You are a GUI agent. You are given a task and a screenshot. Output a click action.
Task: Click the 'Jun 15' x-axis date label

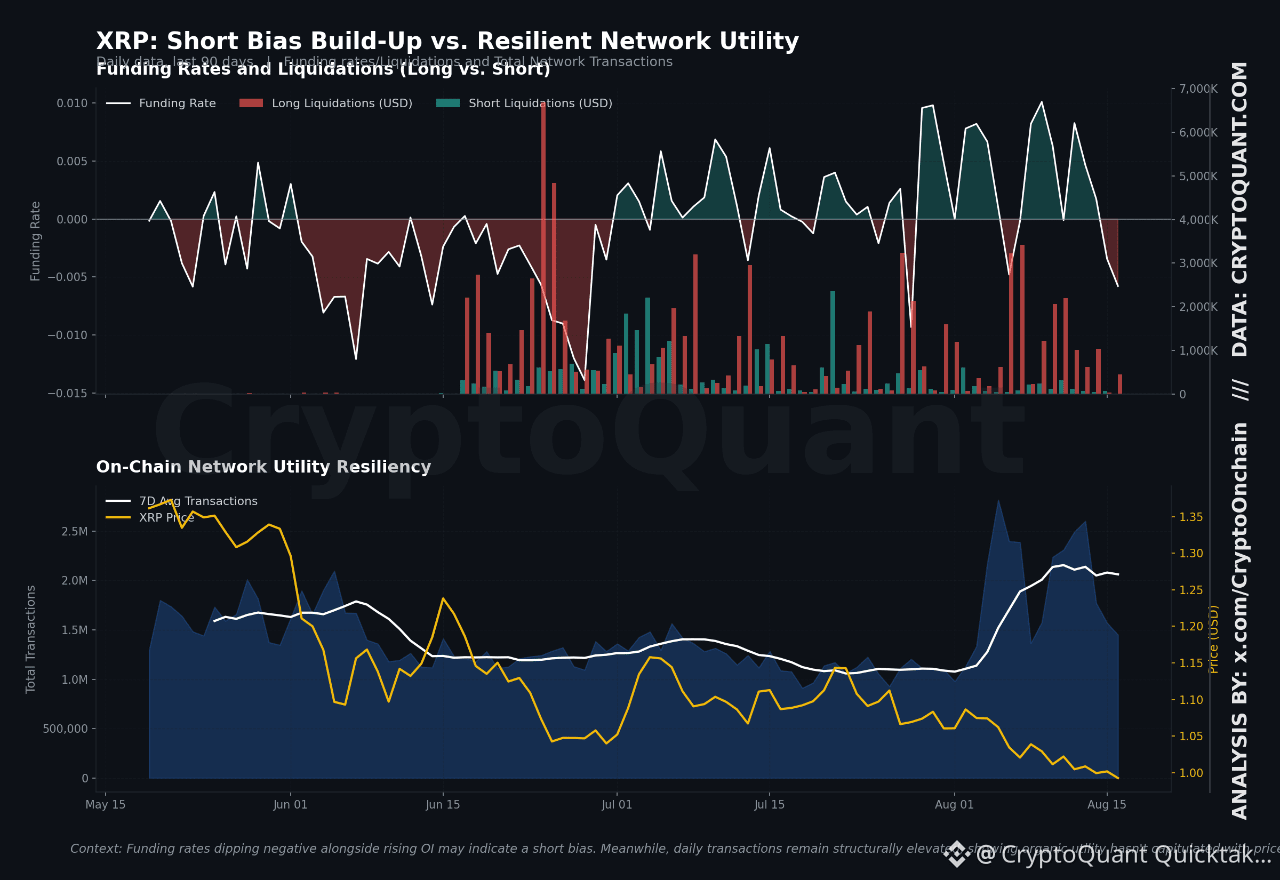(x=443, y=804)
